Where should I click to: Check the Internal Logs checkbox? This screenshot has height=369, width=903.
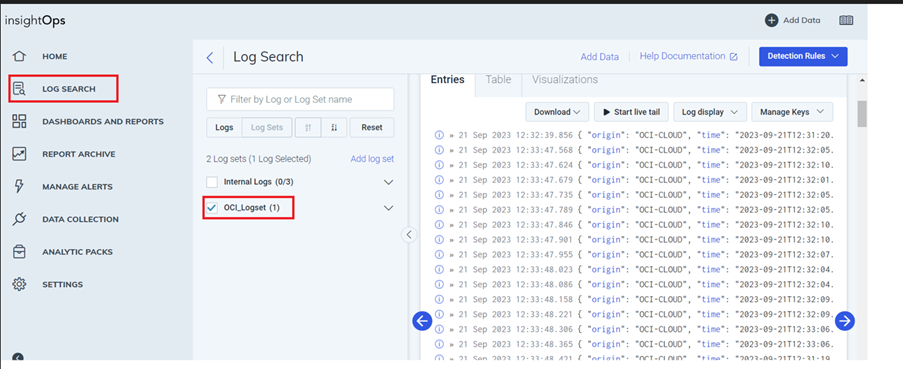coord(212,182)
